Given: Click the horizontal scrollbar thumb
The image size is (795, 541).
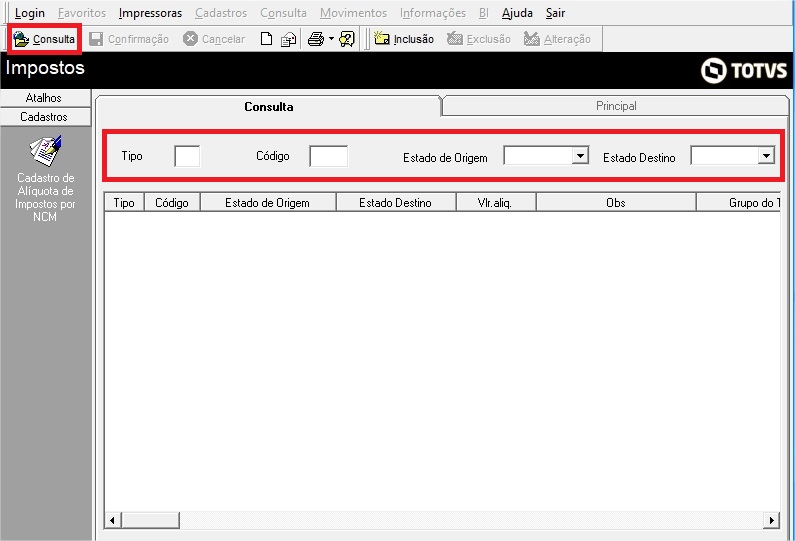Looking at the screenshot, I should click(150, 520).
